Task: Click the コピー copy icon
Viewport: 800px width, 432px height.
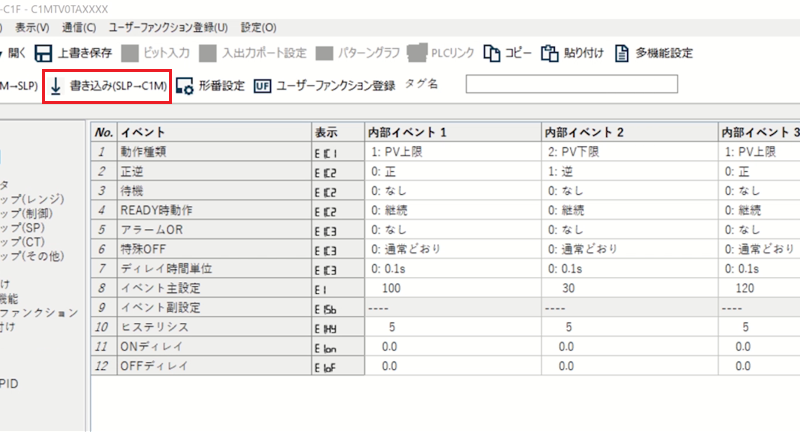Action: click(x=492, y=53)
